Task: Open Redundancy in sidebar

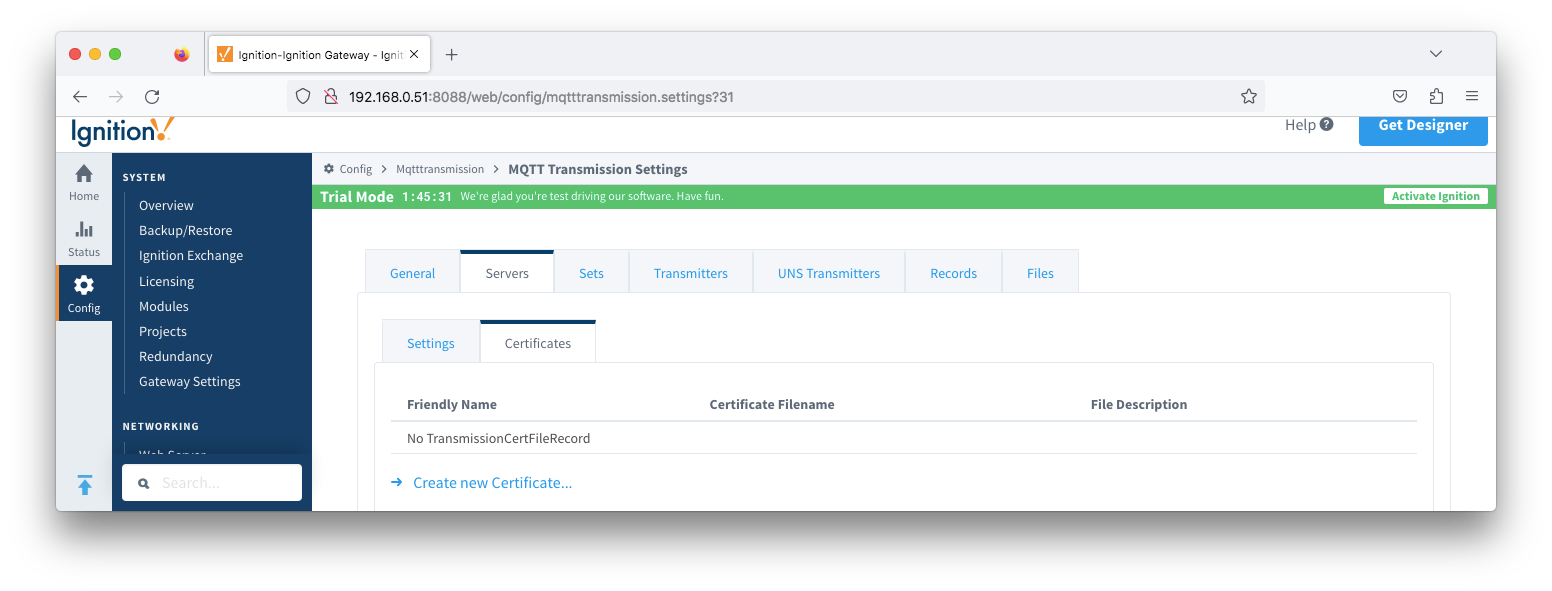Action: click(x=175, y=356)
